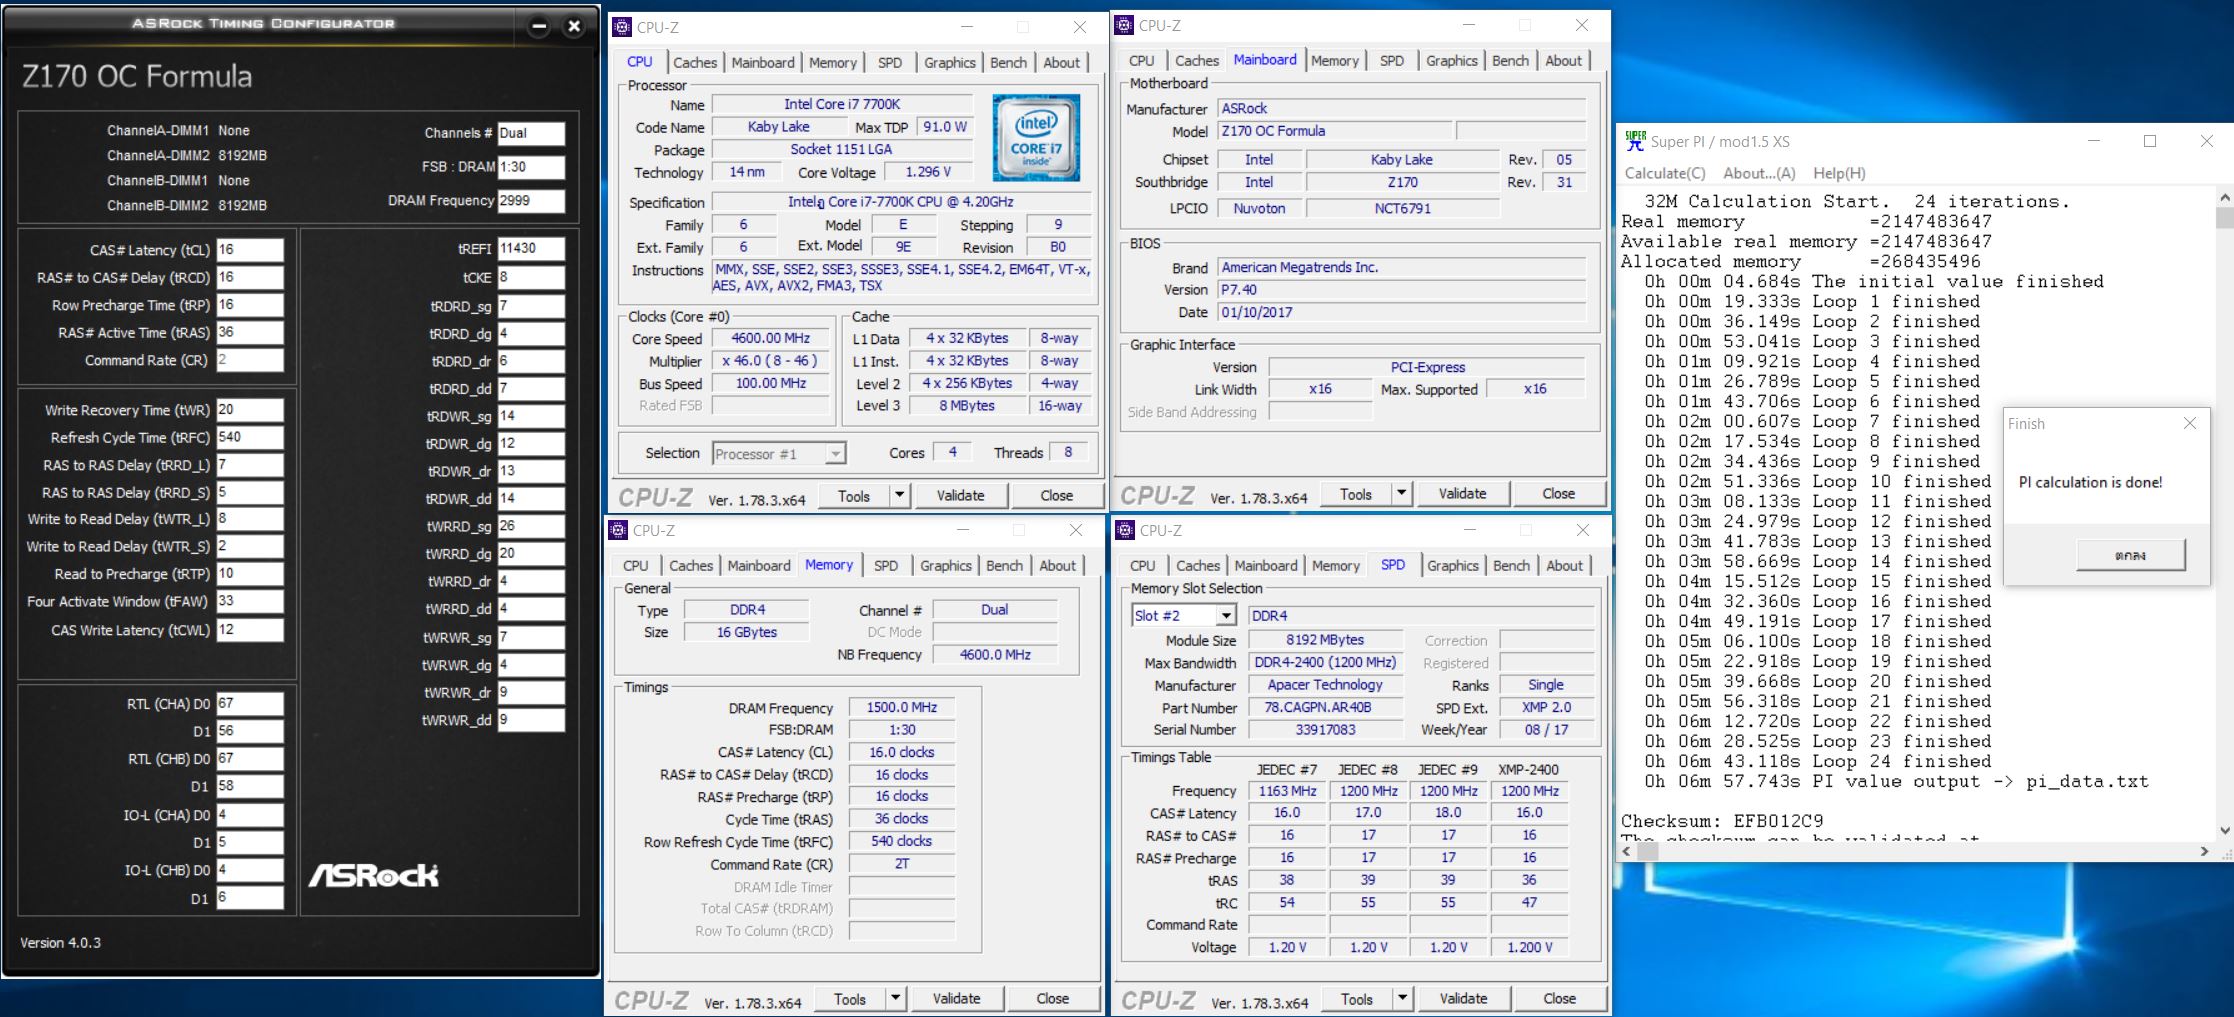Close the ASRock Timing Configurator window
The height and width of the screenshot is (1017, 2234).
[x=574, y=27]
